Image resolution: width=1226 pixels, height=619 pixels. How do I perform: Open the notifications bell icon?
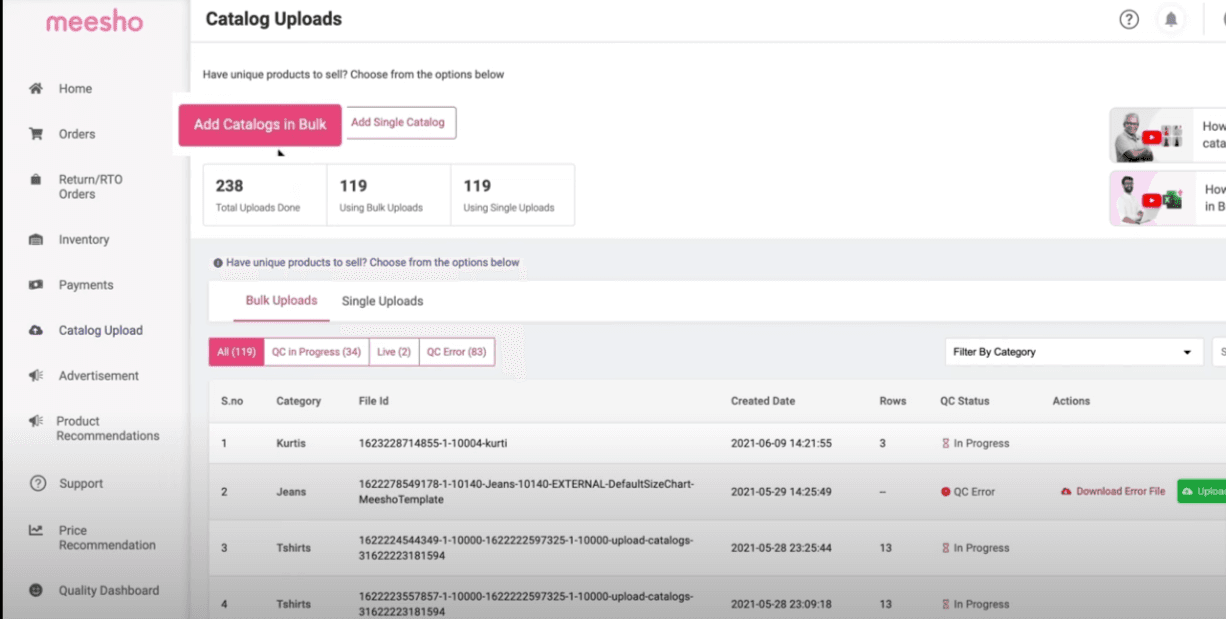tap(1171, 19)
